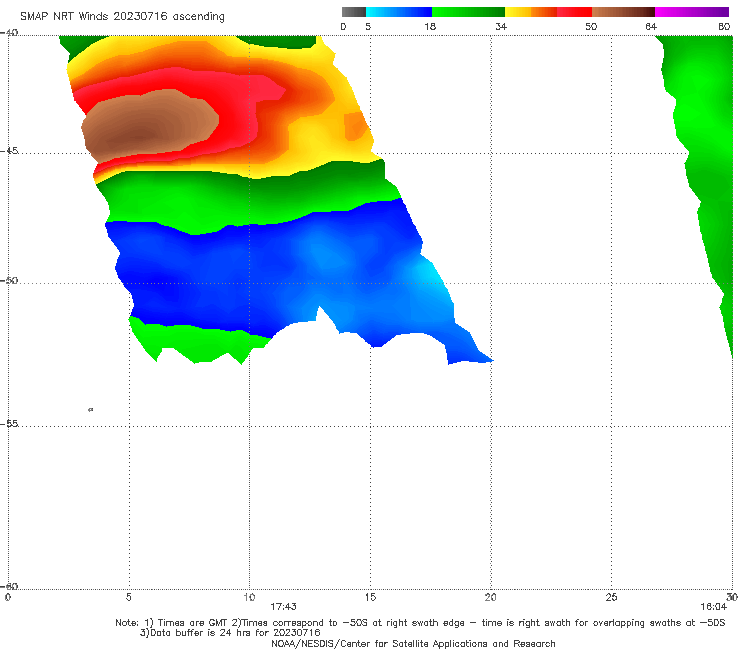Click the longitude label '25'

click(x=611, y=597)
